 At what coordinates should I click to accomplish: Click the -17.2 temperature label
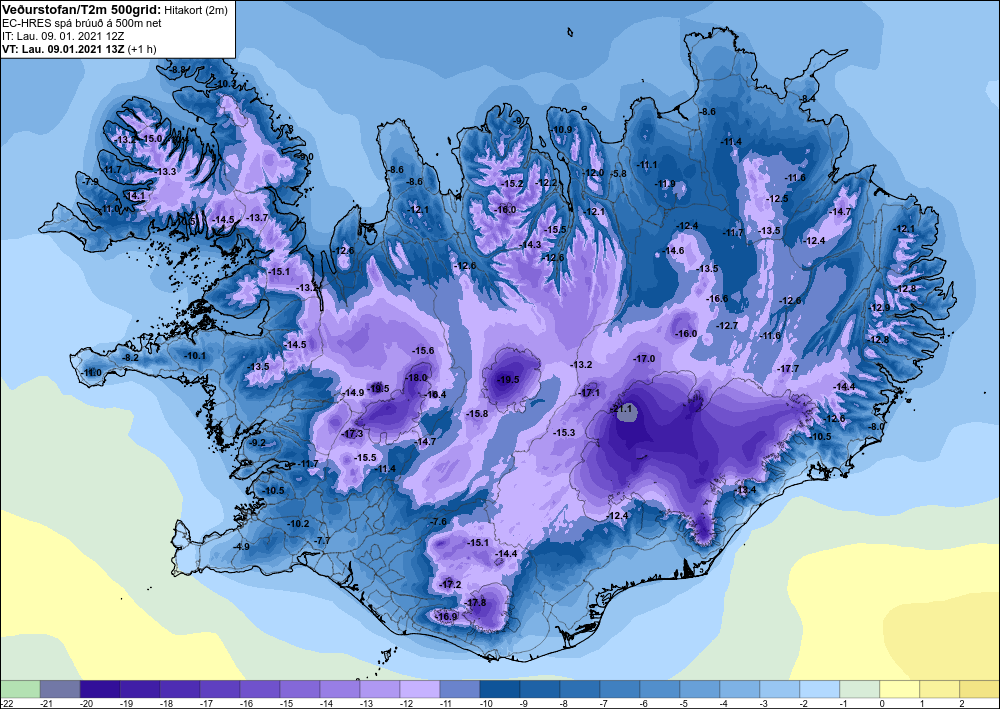pos(451,585)
